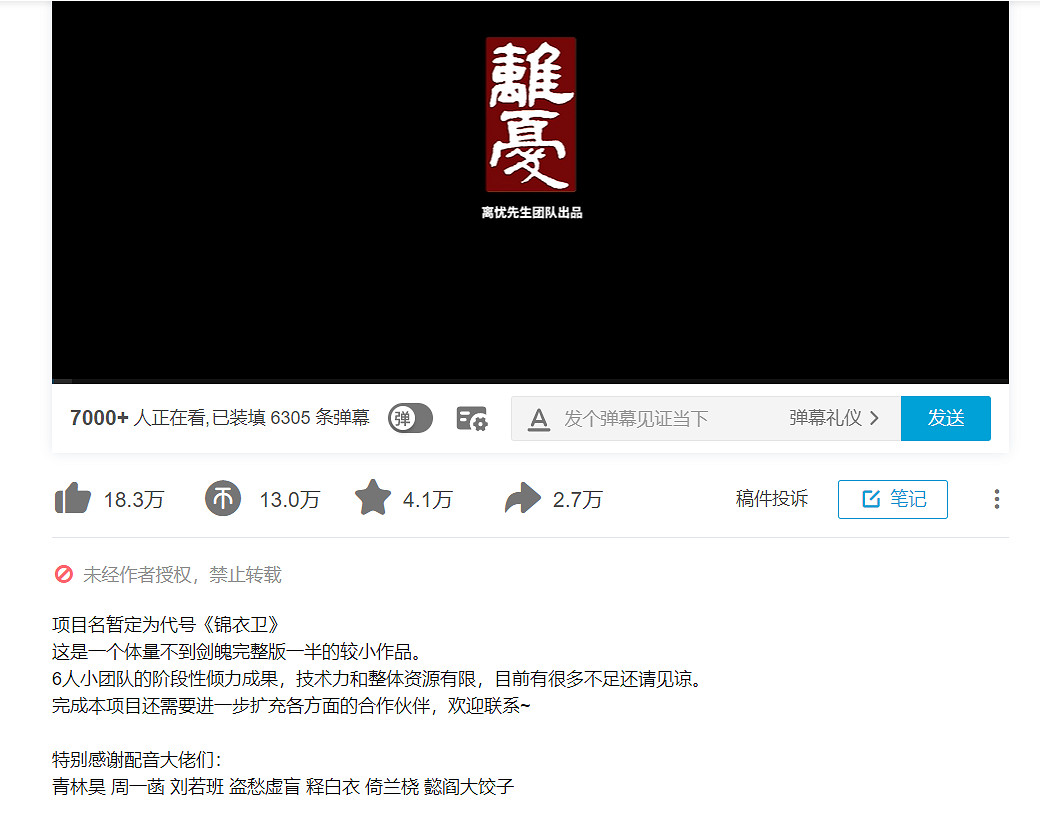Screen dimensions: 1040x818
Task: Click the star icon to favorite the video
Action: [x=372, y=497]
